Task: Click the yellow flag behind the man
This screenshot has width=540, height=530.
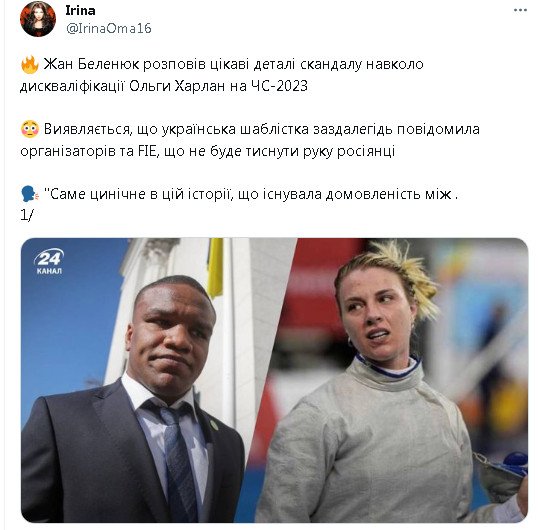Action: (x=215, y=268)
